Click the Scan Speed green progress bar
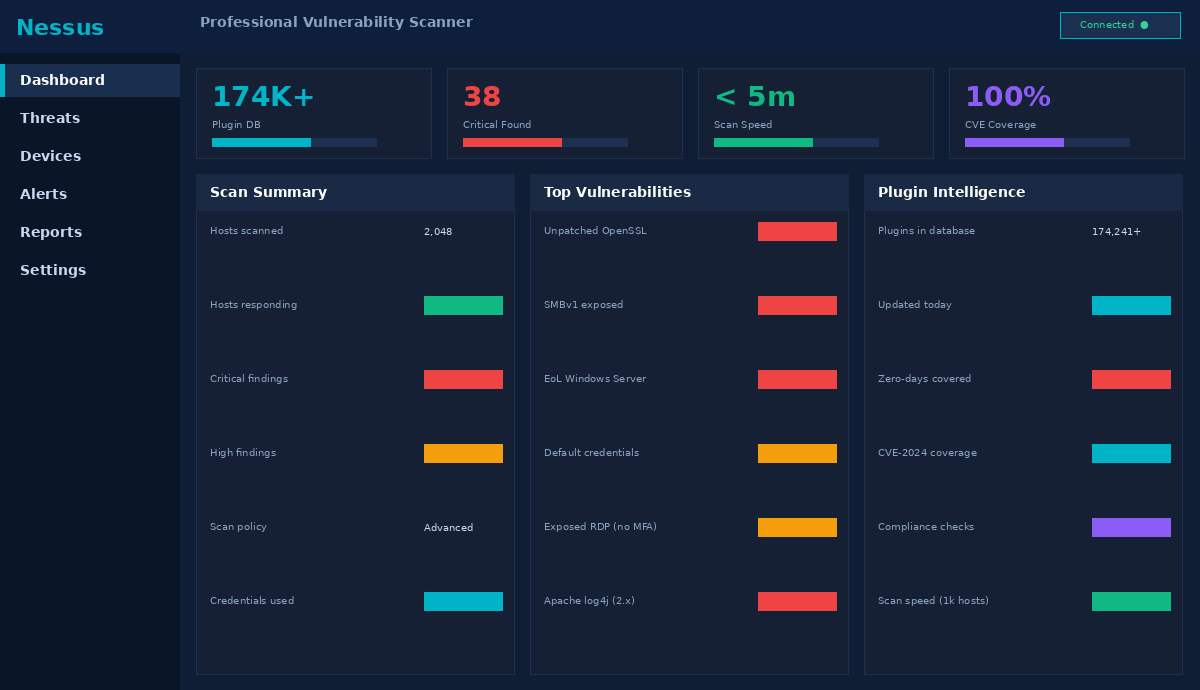Viewport: 1200px width, 690px height. tap(796, 143)
